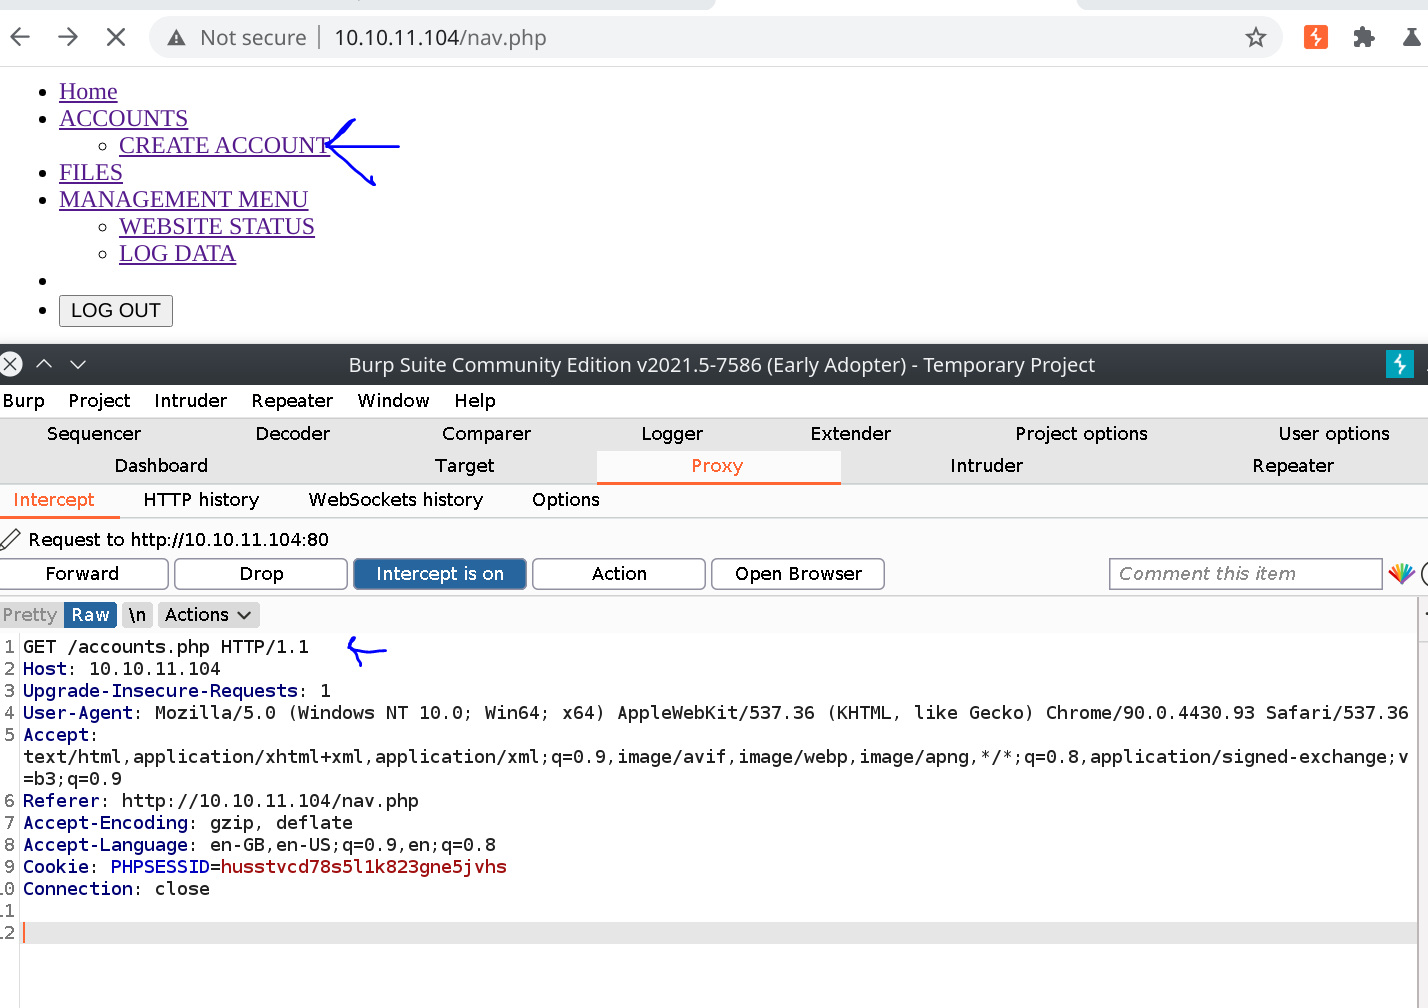Click the down chevron in Burp title bar
Image resolution: width=1428 pixels, height=1008 pixels.
(78, 364)
